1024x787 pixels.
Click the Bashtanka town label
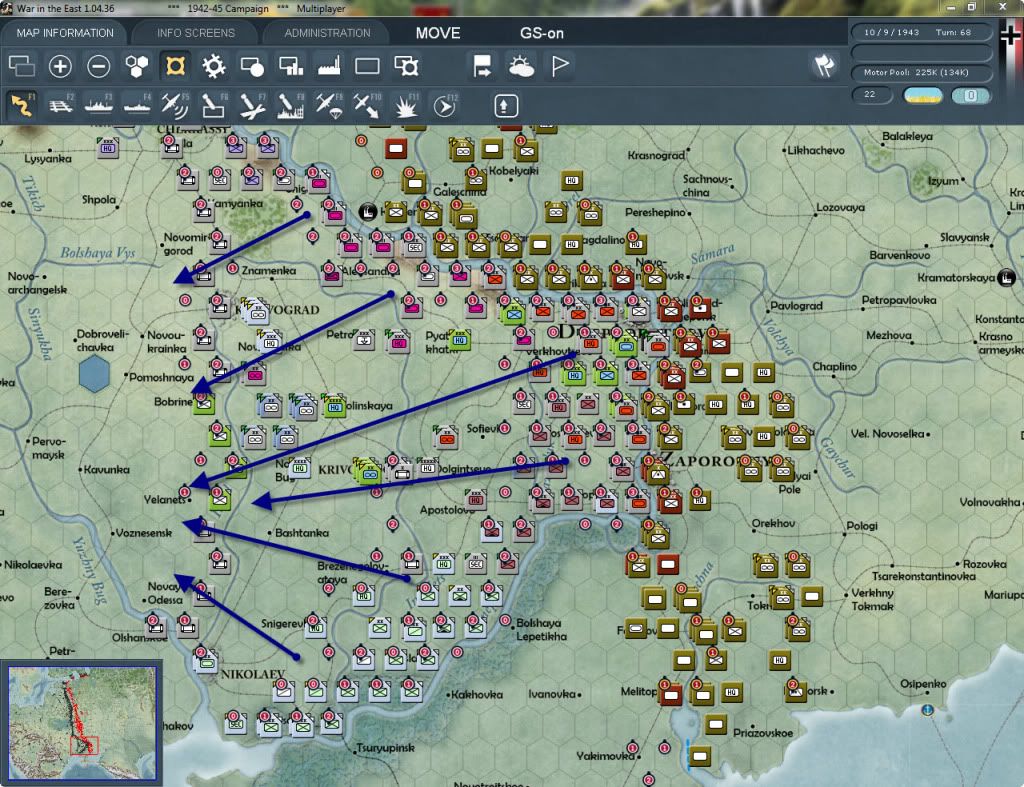[302, 533]
